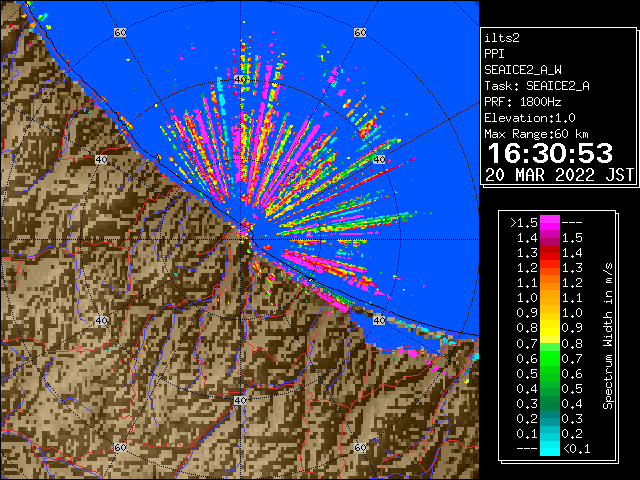Click the radar site name 'ilts2'

[x=502, y=38]
